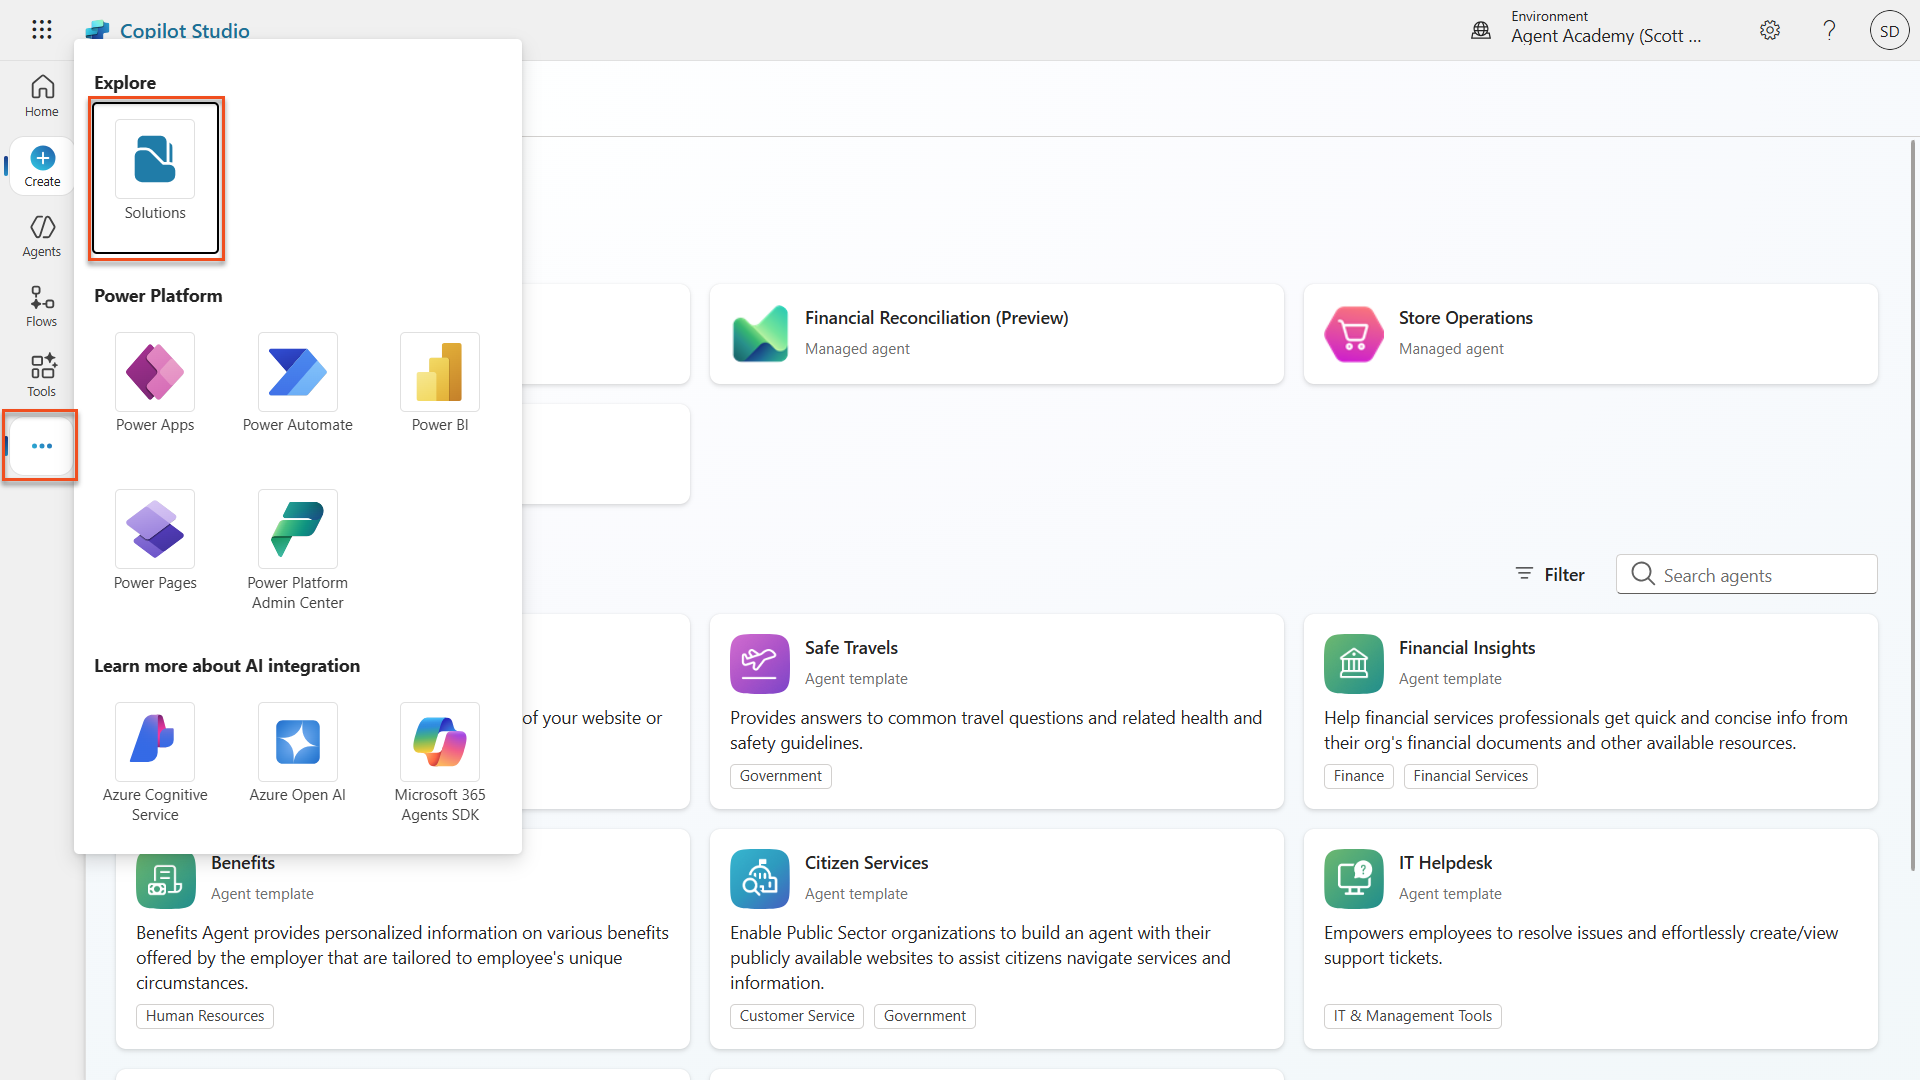
Task: Open the Filter options
Action: tap(1550, 574)
